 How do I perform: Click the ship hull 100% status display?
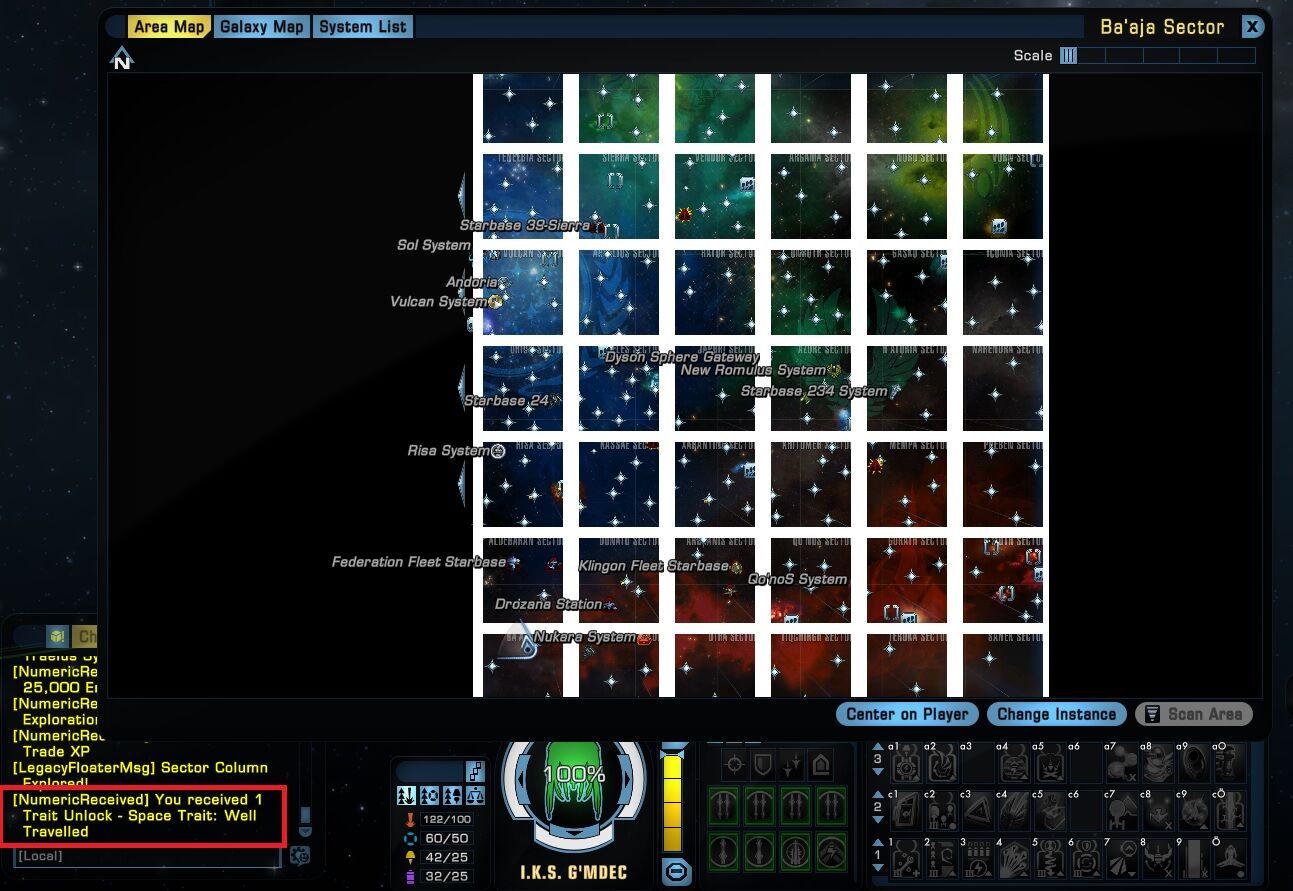(574, 776)
